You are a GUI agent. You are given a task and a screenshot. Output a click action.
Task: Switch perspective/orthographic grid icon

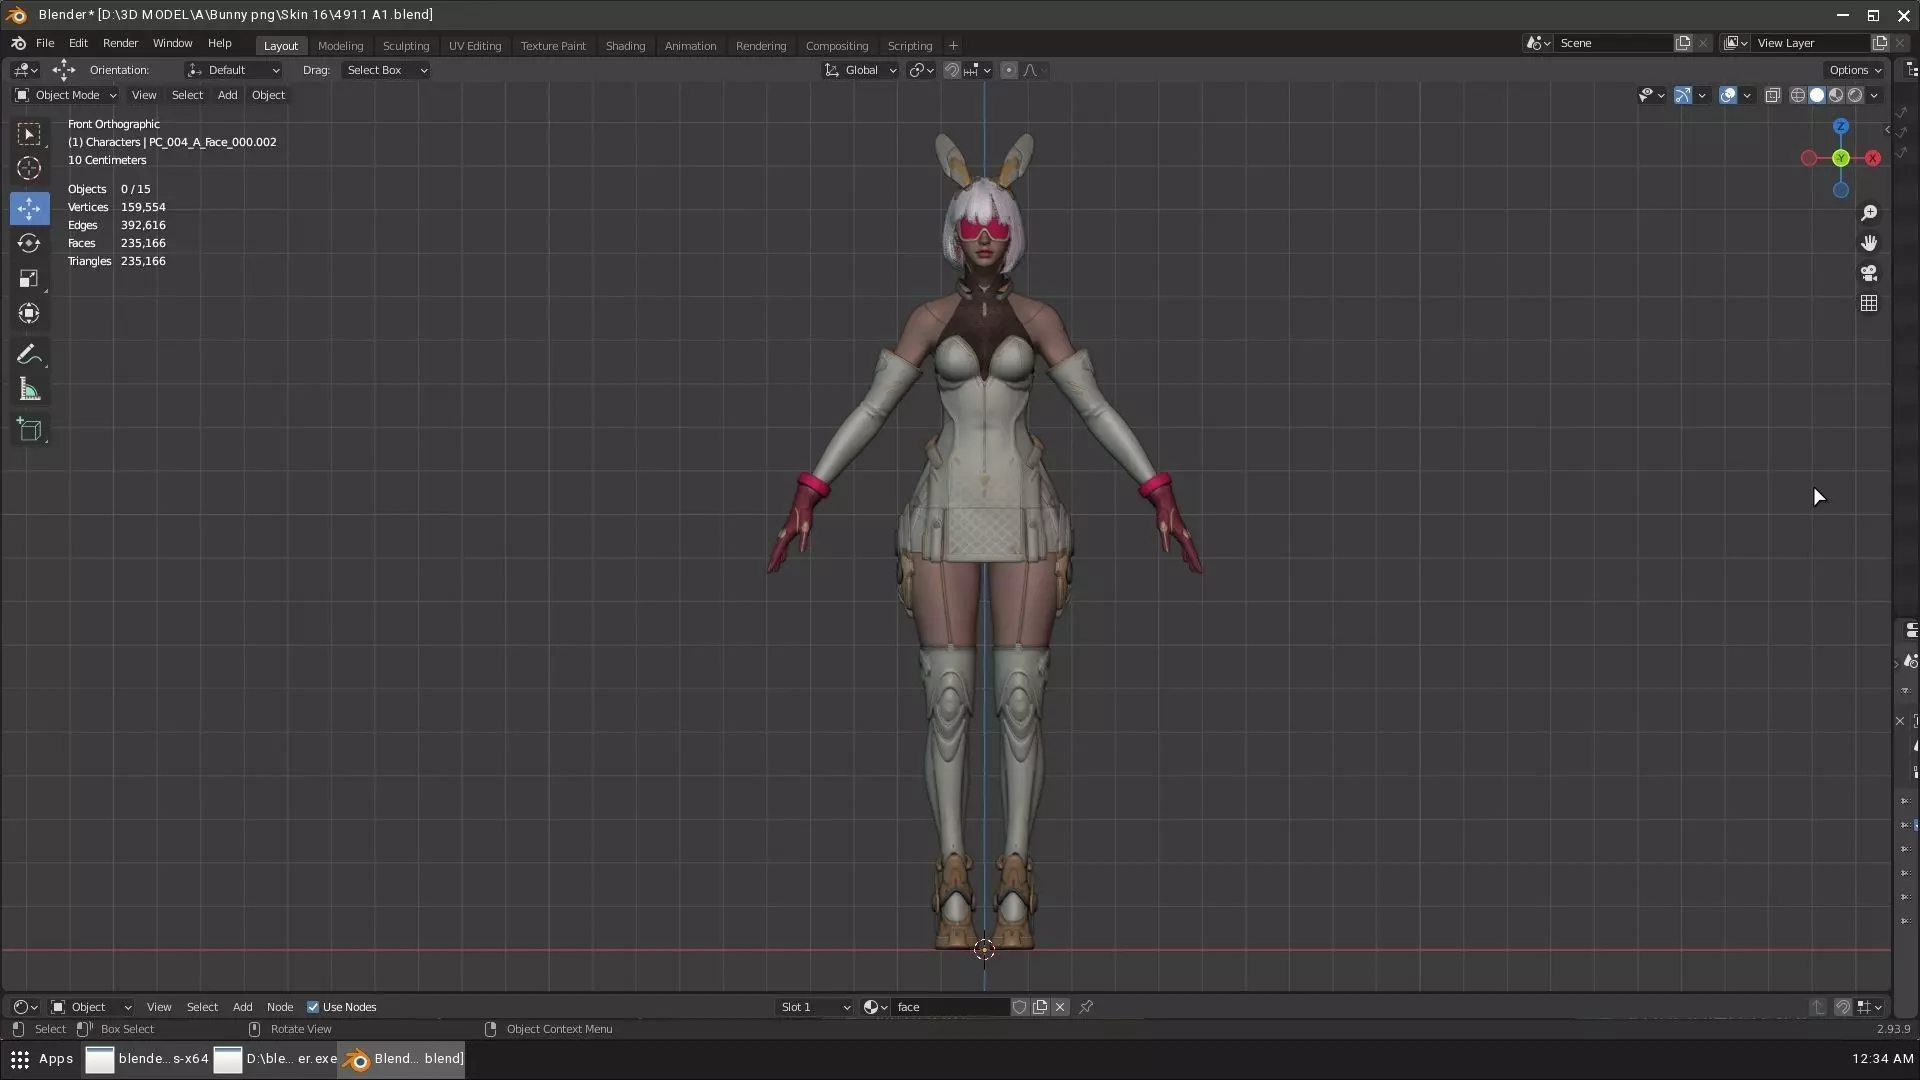1868,303
